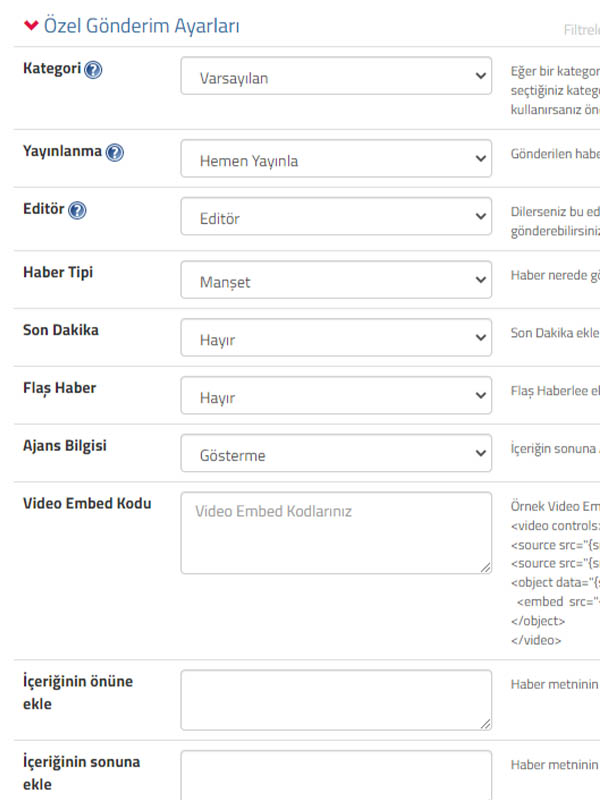Click the Özel Gönderim Ayarları heading text
Screen dimensions: 600x800
142,26
